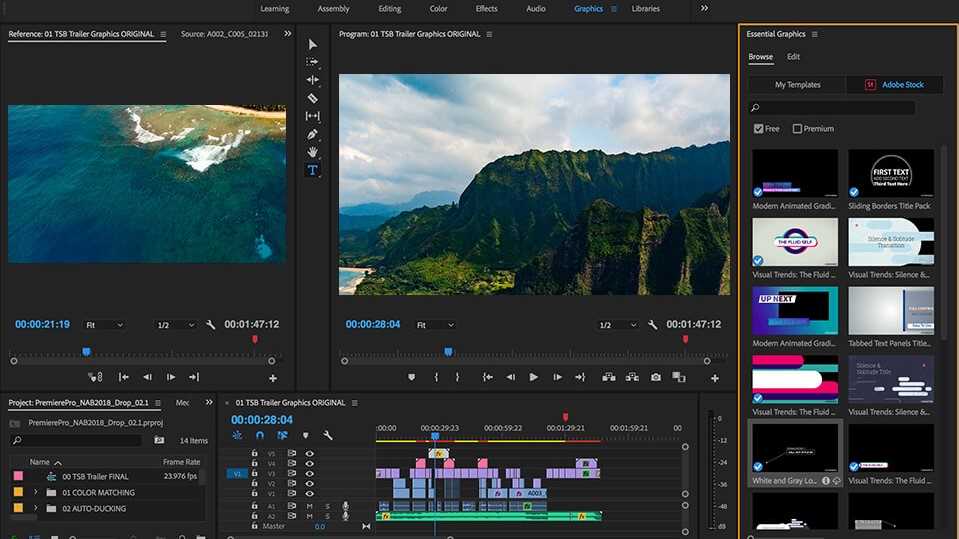
Task: Open the Program monitor Fit zoom dropdown
Action: pyautogui.click(x=435, y=325)
